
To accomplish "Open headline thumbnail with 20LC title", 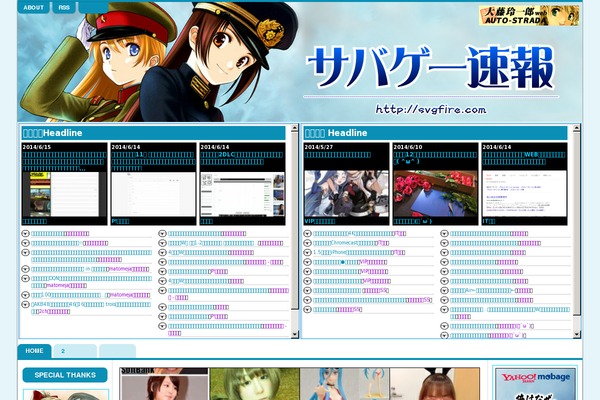I will pos(243,194).
